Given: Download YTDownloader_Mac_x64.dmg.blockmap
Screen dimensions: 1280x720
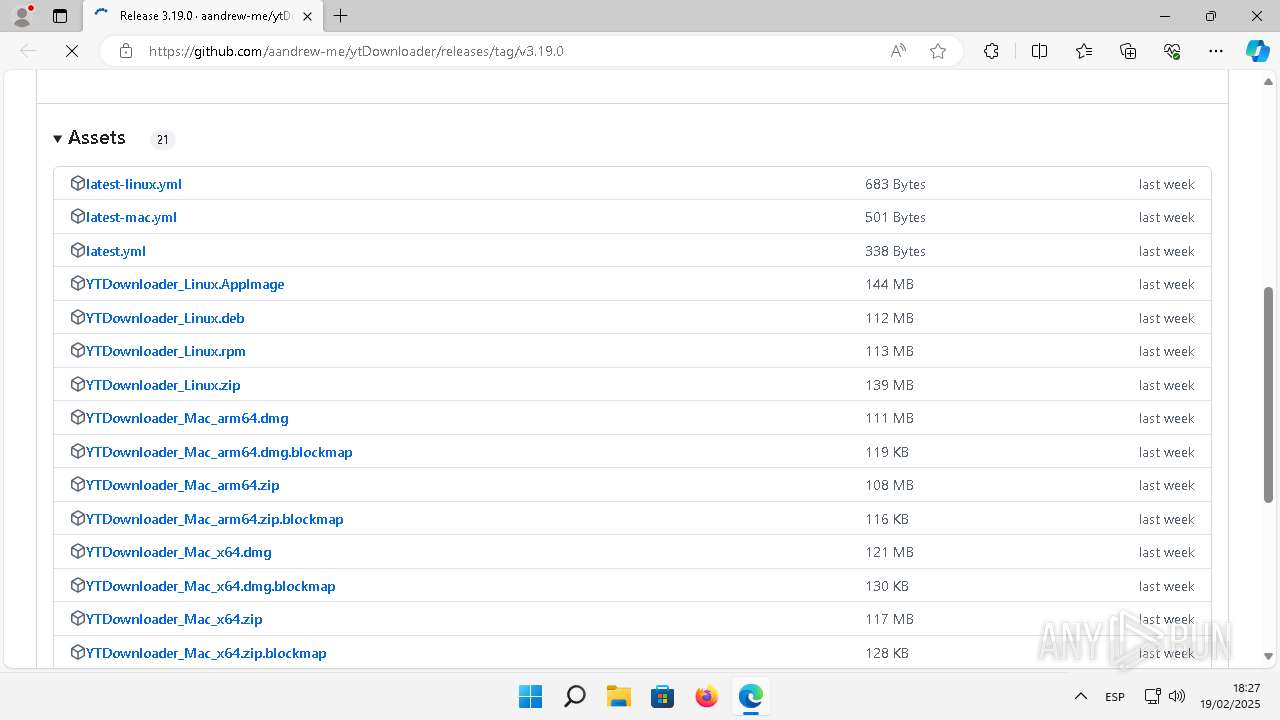Looking at the screenshot, I should pyautogui.click(x=211, y=586).
